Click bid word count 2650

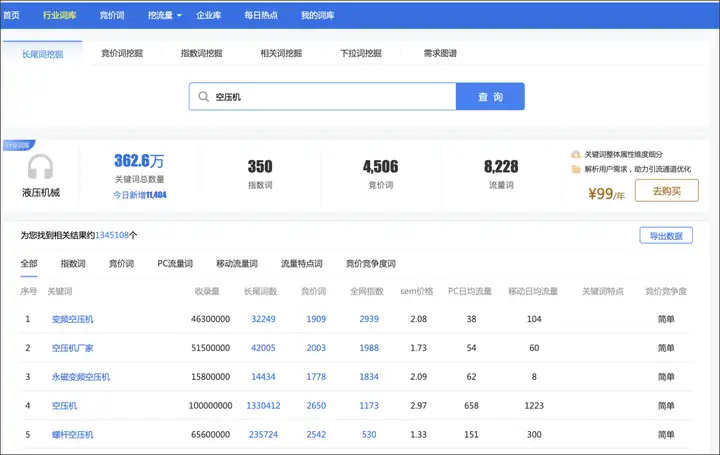coord(316,406)
